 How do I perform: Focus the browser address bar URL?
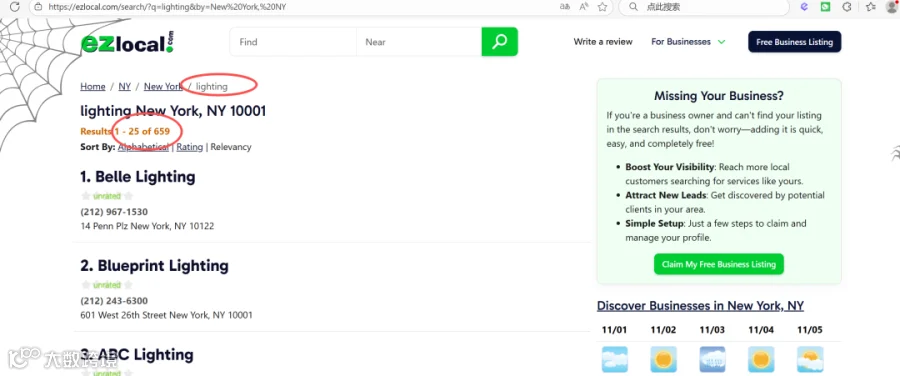(167, 7)
